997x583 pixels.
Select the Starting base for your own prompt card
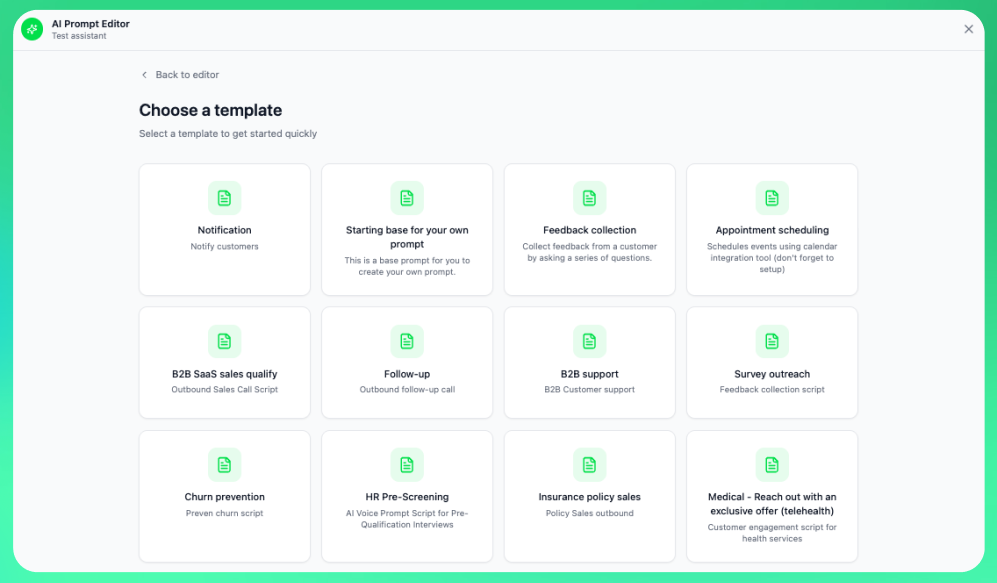click(x=406, y=229)
